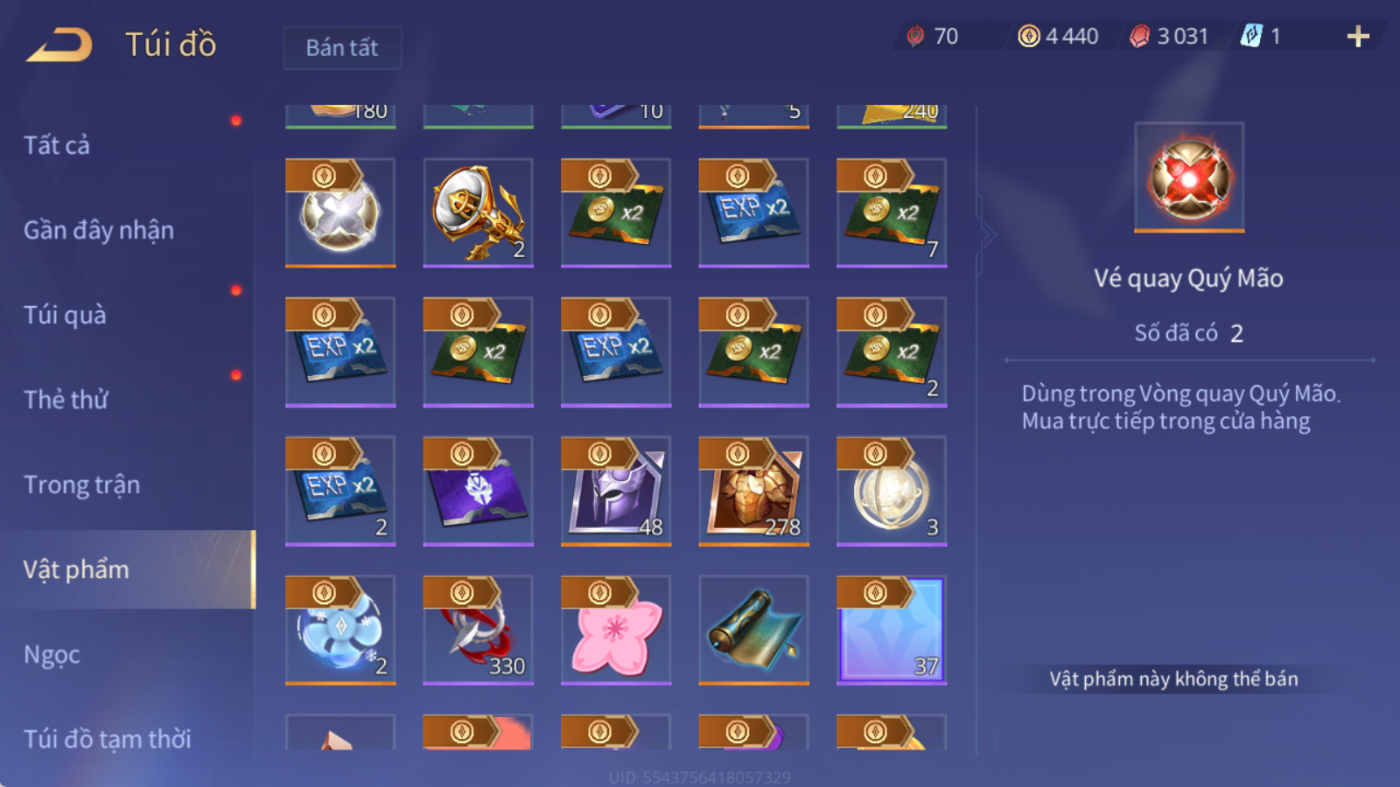Select the pink flower item
This screenshot has width=1400, height=787.
tap(616, 629)
